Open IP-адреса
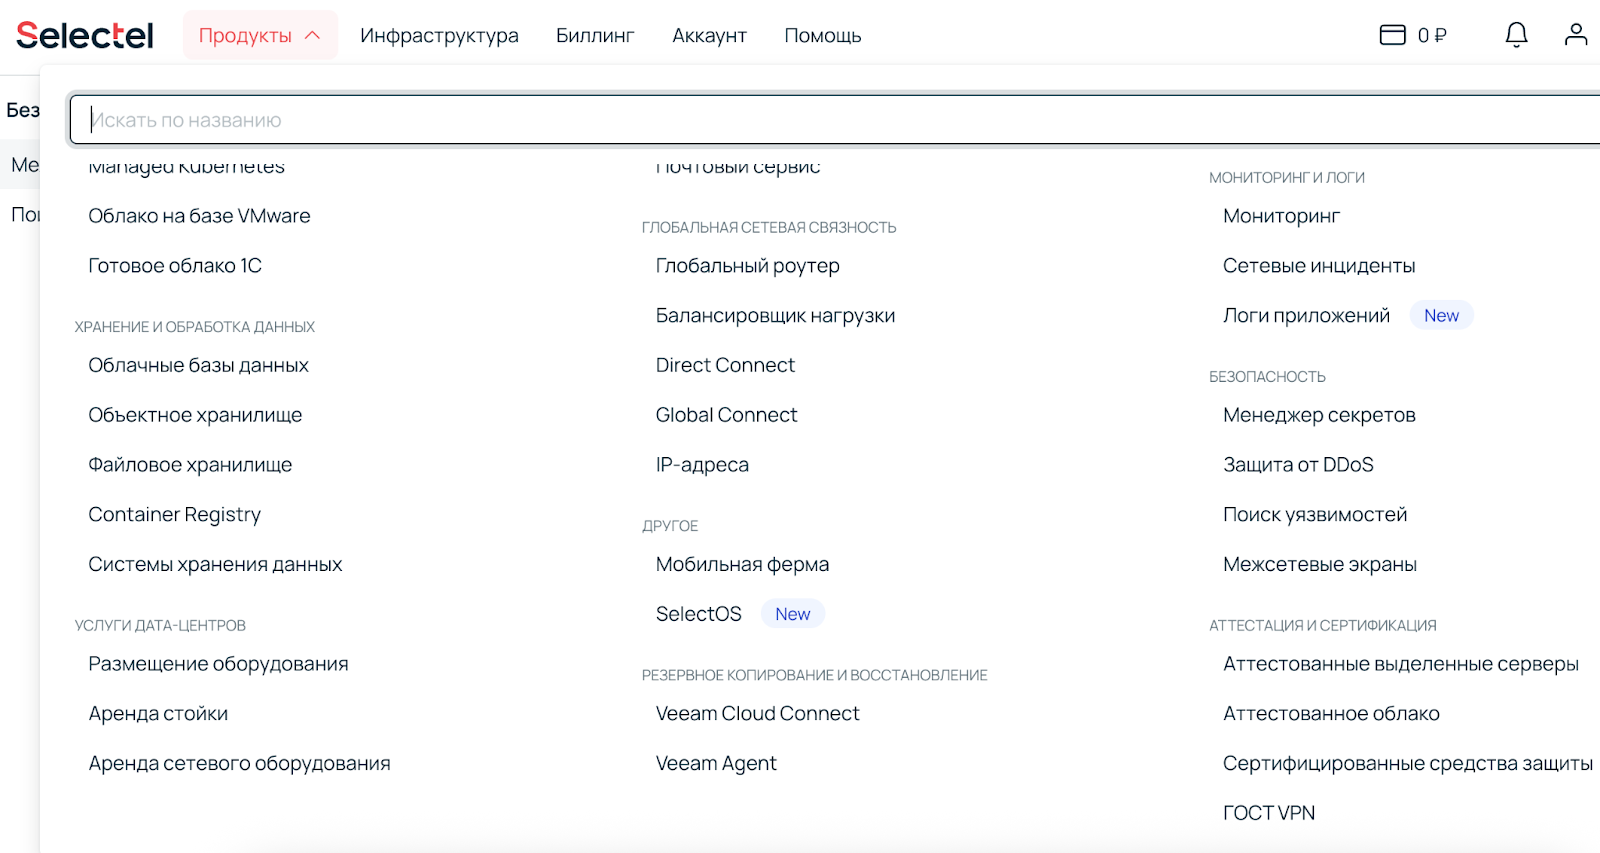Viewport: 1600px width, 853px height. 702,465
